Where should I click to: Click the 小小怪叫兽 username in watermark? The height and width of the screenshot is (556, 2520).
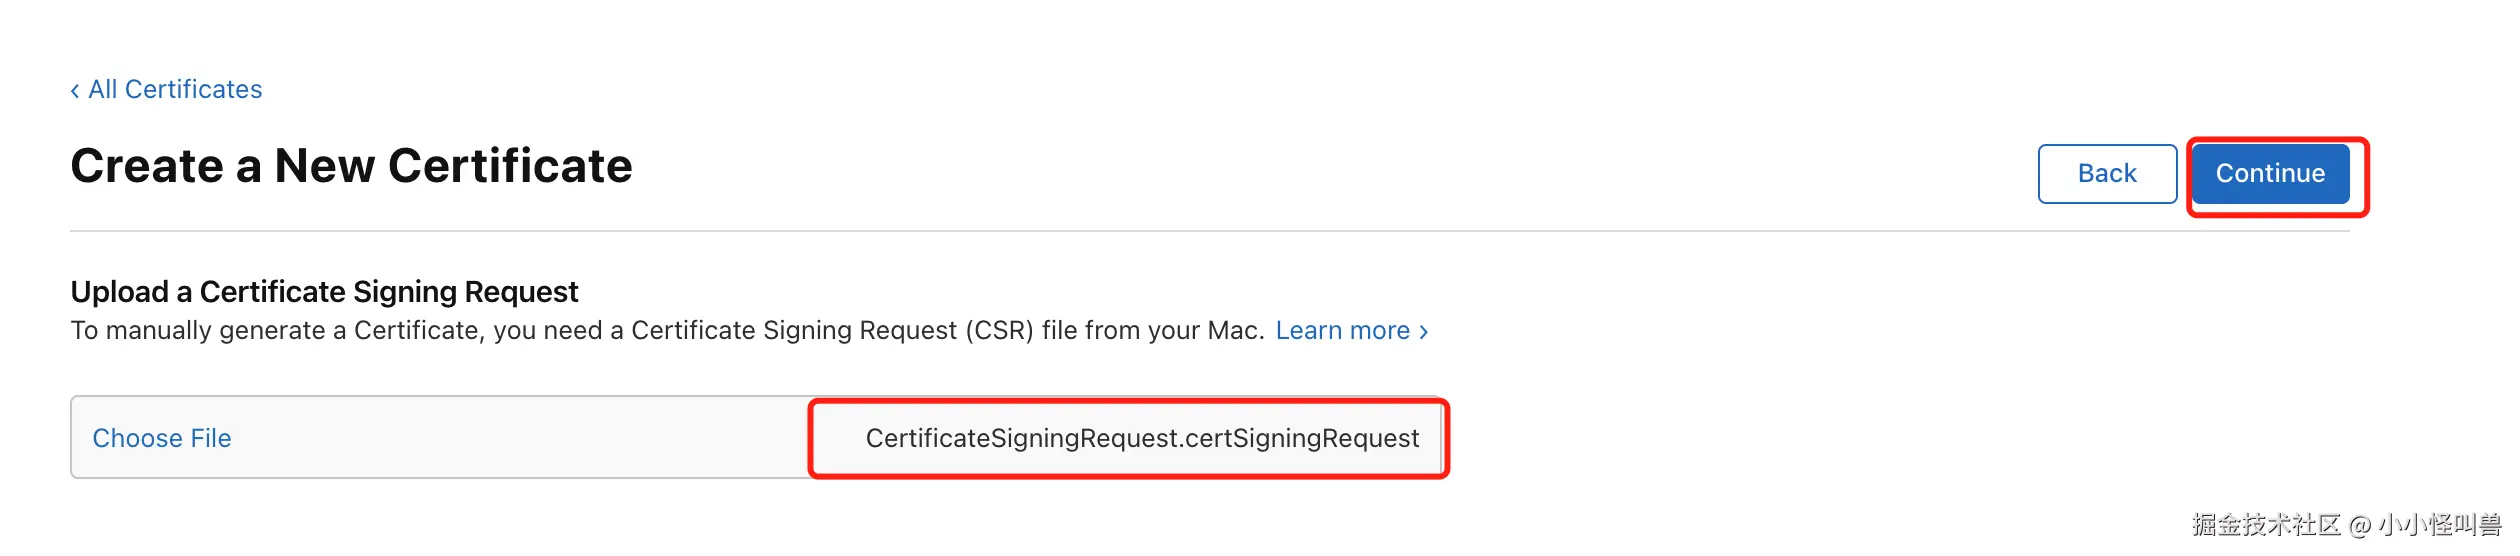tap(2438, 525)
